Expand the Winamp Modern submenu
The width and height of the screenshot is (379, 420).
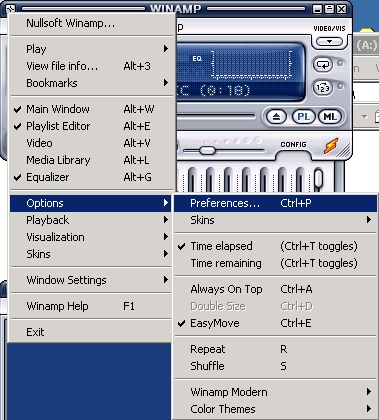point(275,392)
